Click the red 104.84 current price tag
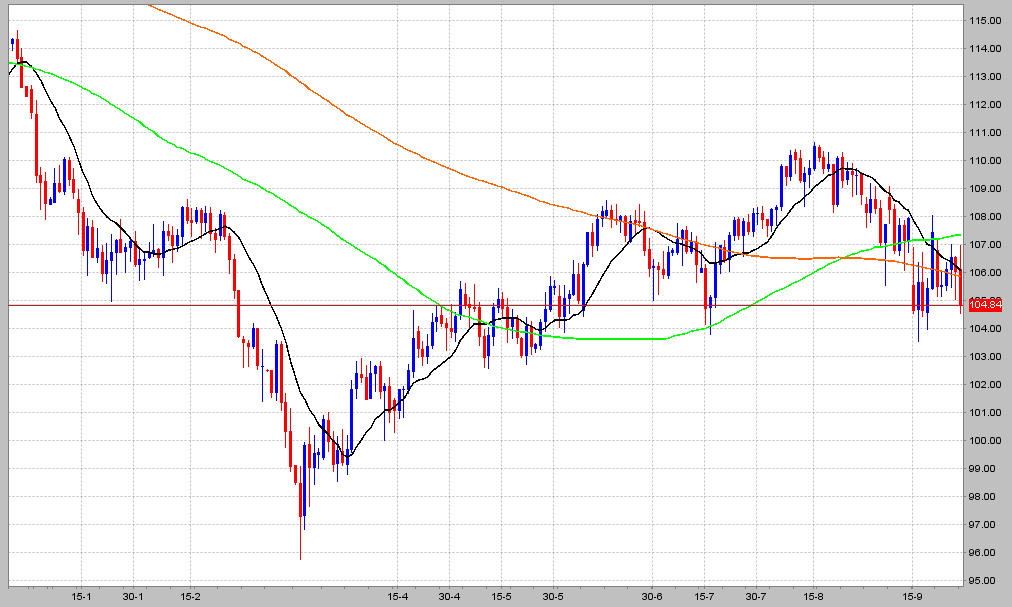 986,305
